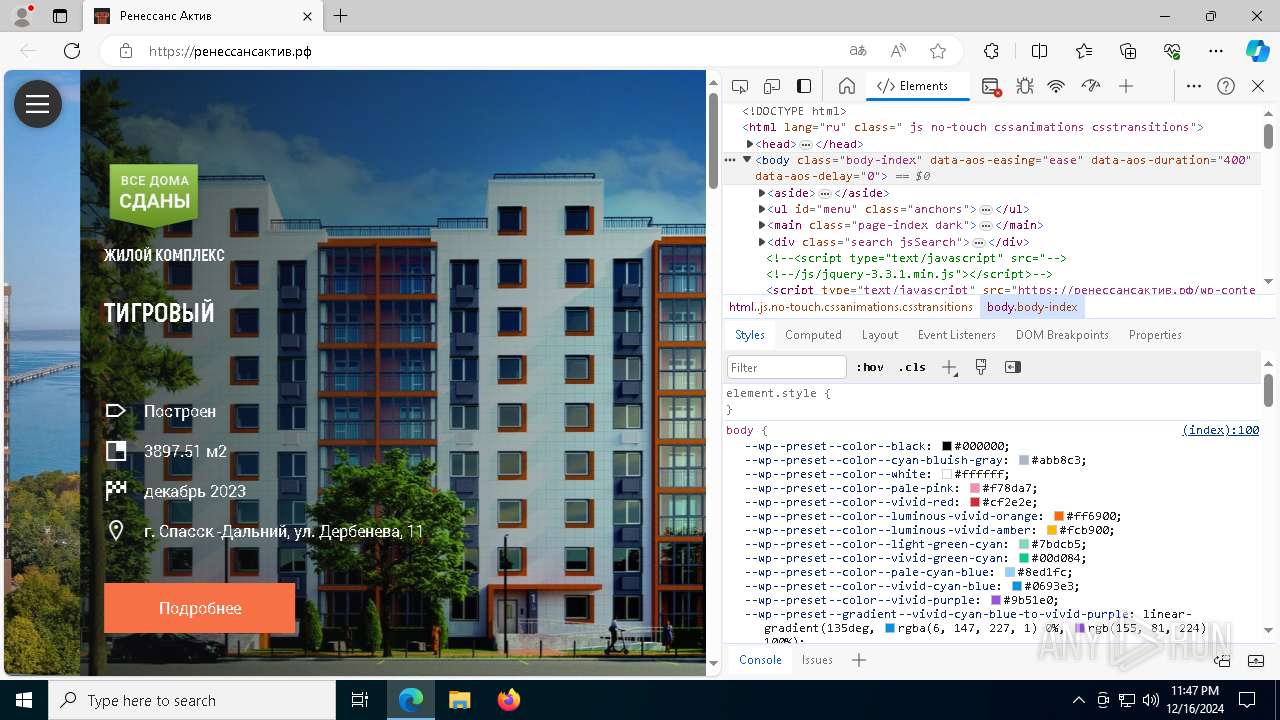Open the Properties tab
Image resolution: width=1280 pixels, height=720 pixels.
coord(1155,335)
